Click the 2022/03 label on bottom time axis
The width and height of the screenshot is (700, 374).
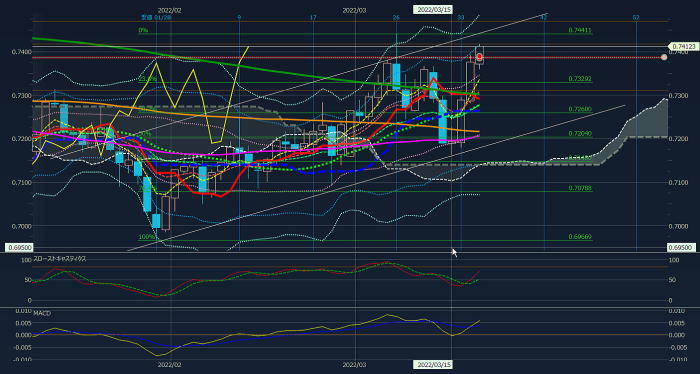pos(354,365)
